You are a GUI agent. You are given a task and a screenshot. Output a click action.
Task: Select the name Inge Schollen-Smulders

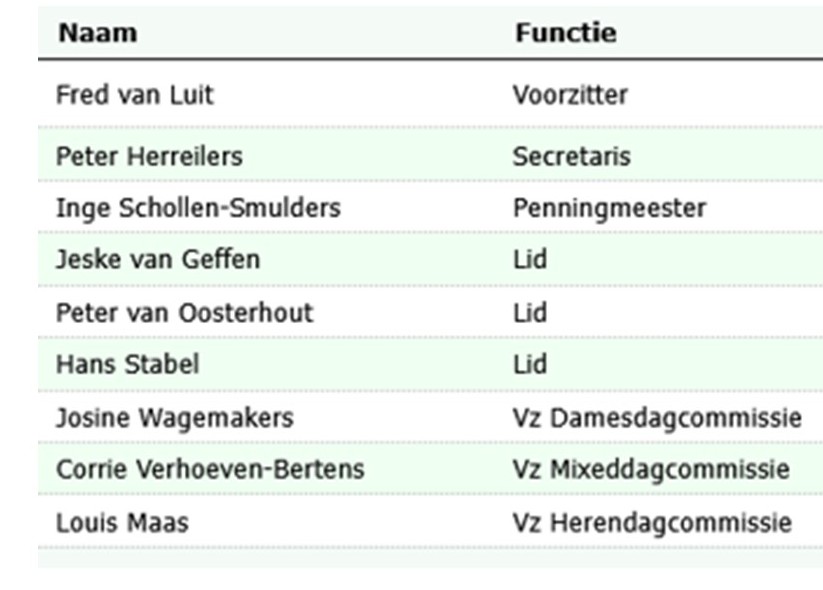click(198, 208)
